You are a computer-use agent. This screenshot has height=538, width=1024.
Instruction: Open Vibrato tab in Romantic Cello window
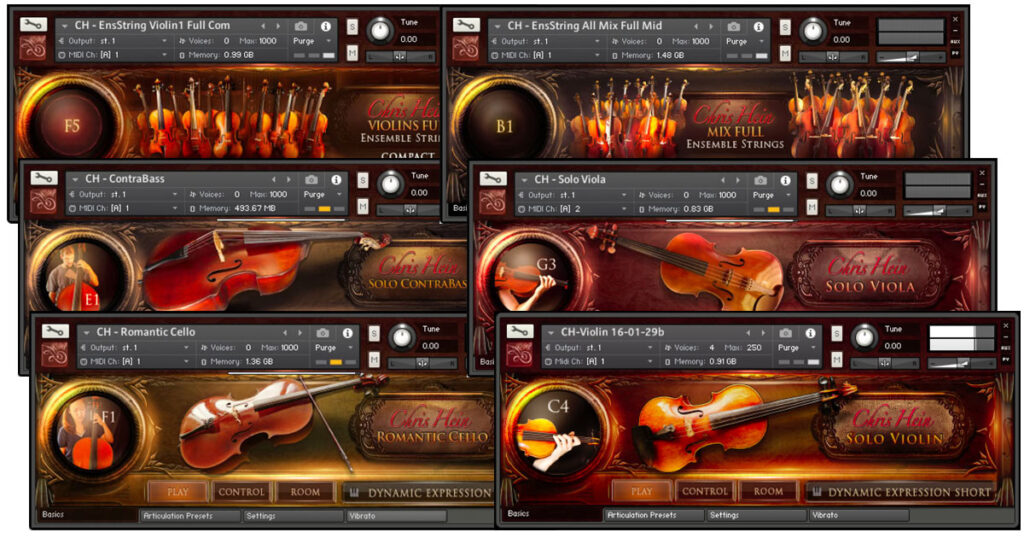click(x=396, y=516)
